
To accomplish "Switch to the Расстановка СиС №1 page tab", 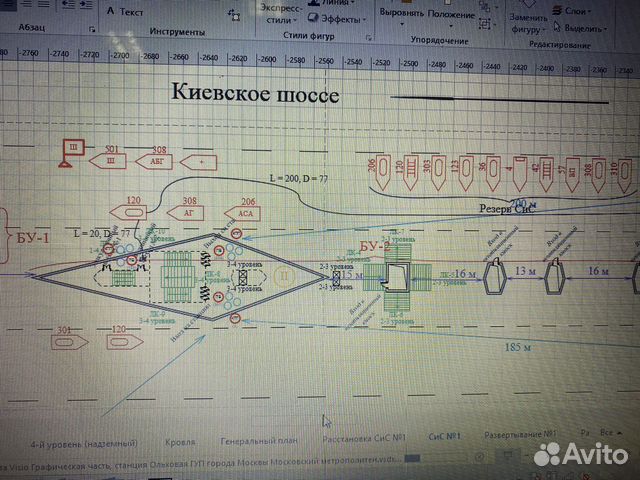I will tap(364, 438).
